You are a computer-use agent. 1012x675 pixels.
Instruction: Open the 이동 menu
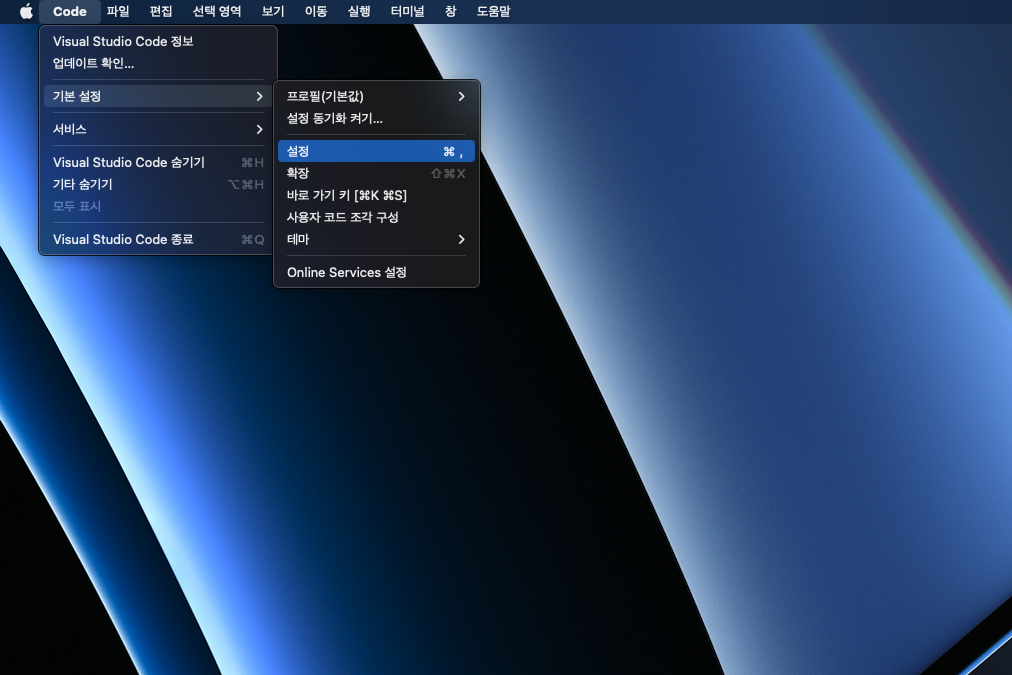(316, 12)
